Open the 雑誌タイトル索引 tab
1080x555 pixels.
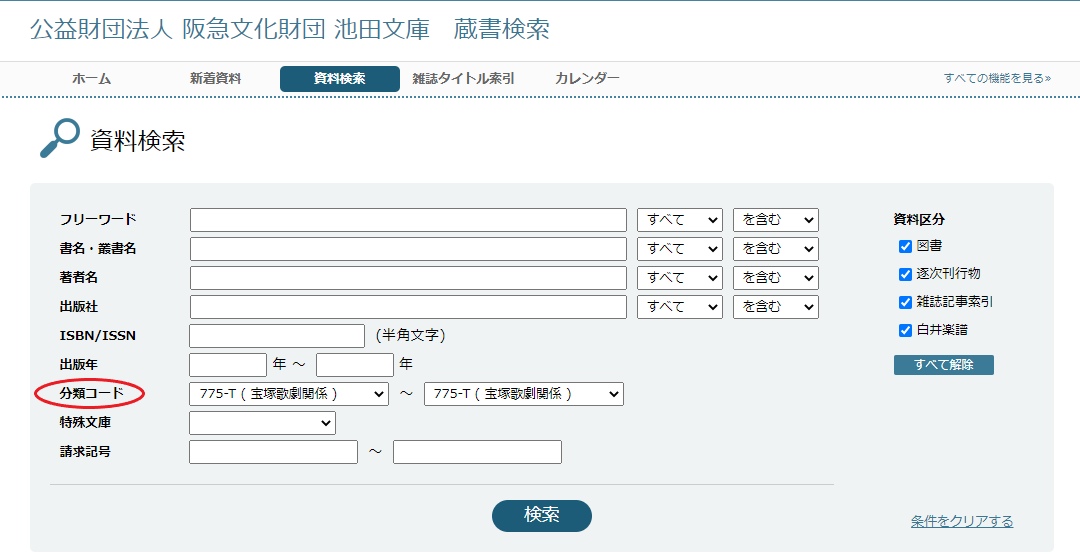point(464,79)
